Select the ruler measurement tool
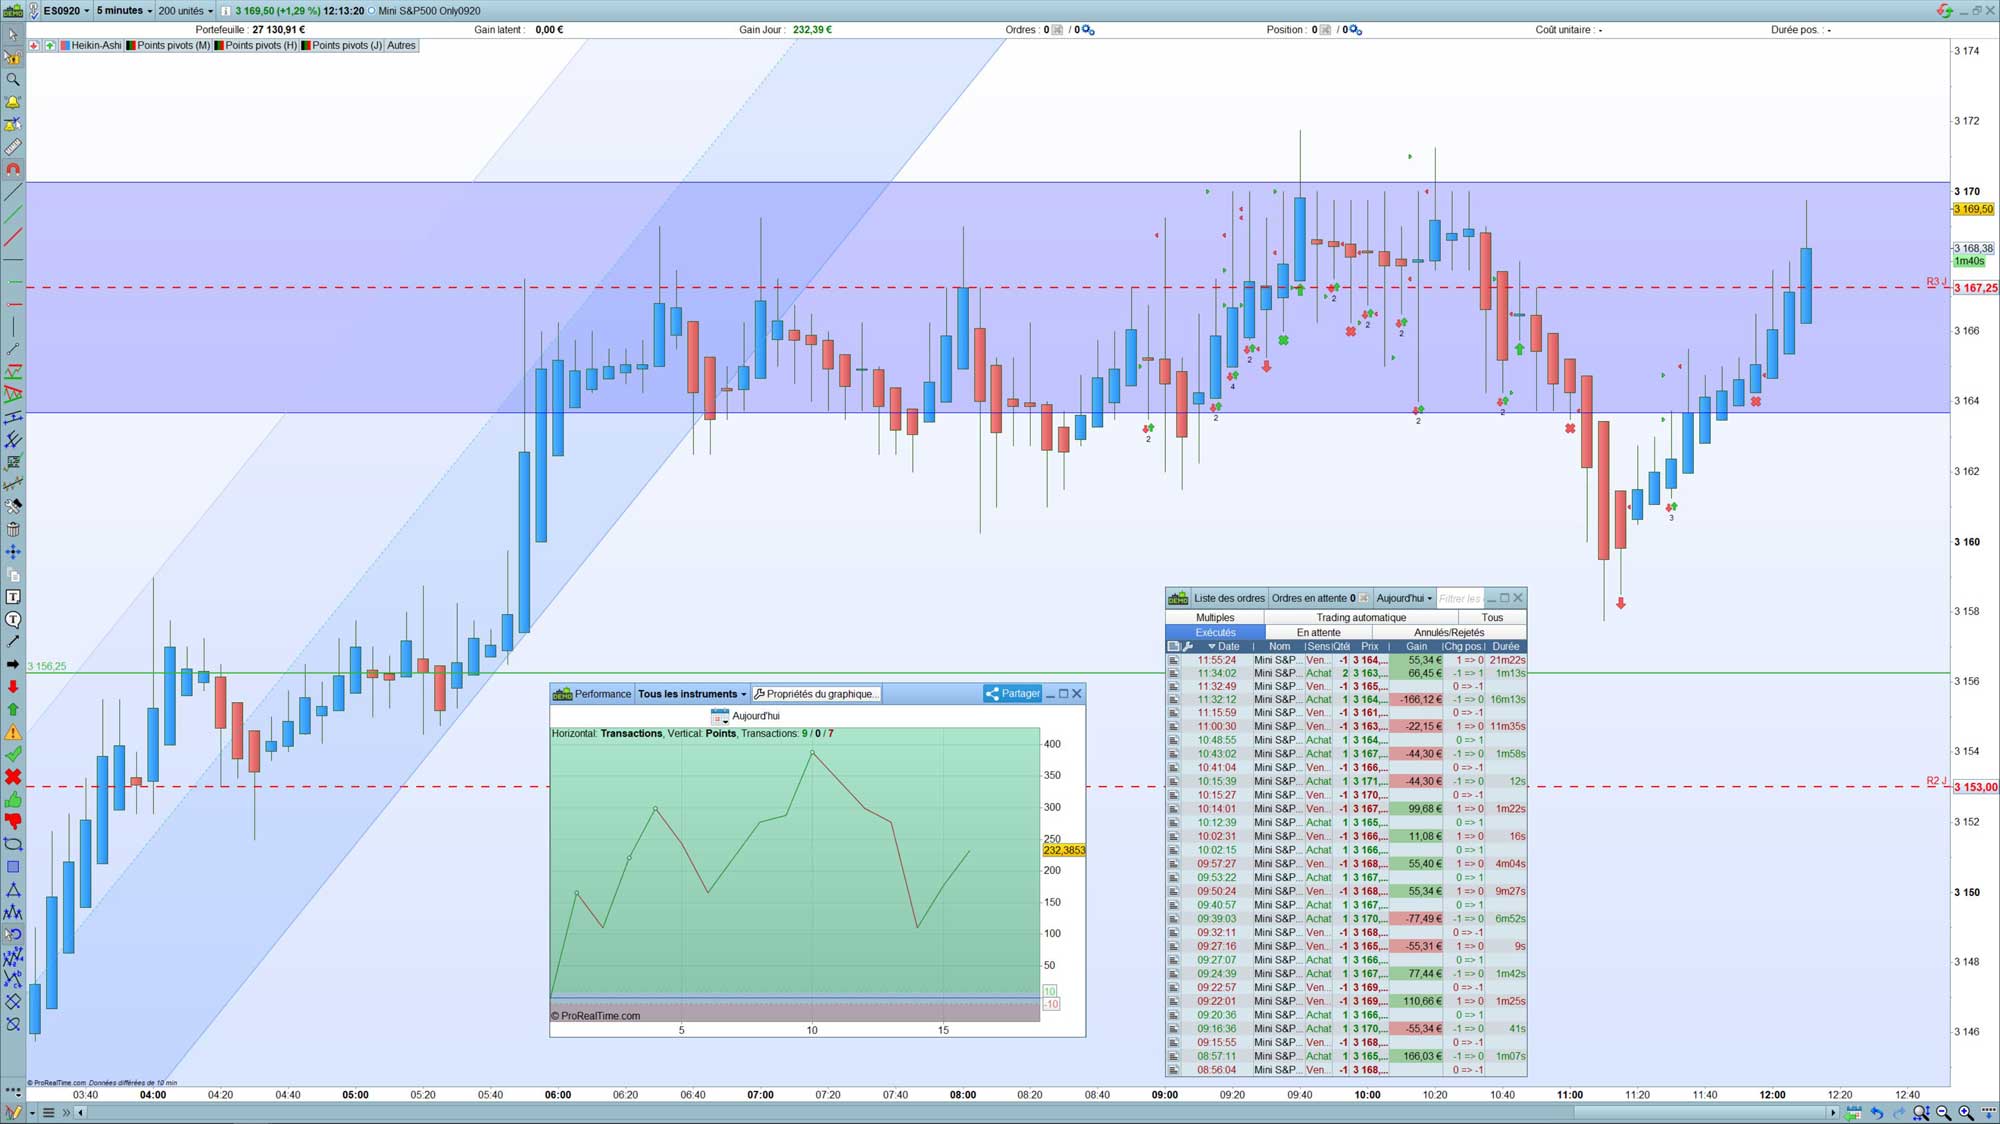The image size is (2000, 1124). click(x=13, y=147)
